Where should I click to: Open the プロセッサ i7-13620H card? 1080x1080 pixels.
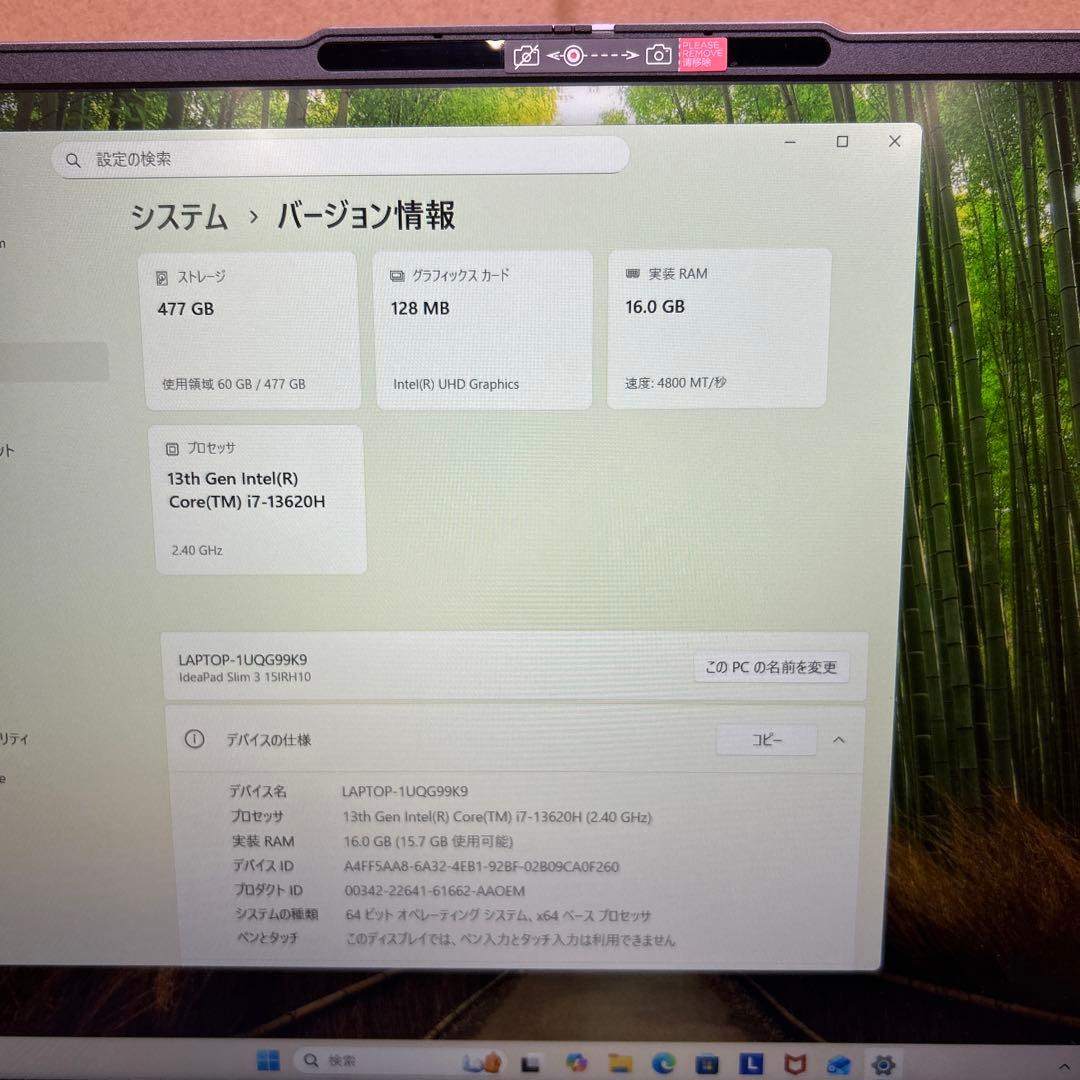(x=258, y=499)
